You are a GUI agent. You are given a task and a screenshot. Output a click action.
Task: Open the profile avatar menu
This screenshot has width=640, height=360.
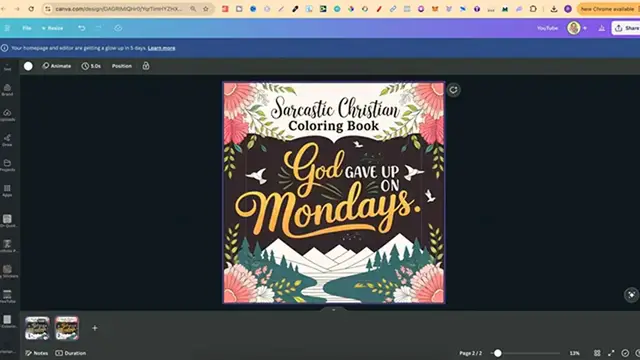click(x=573, y=28)
